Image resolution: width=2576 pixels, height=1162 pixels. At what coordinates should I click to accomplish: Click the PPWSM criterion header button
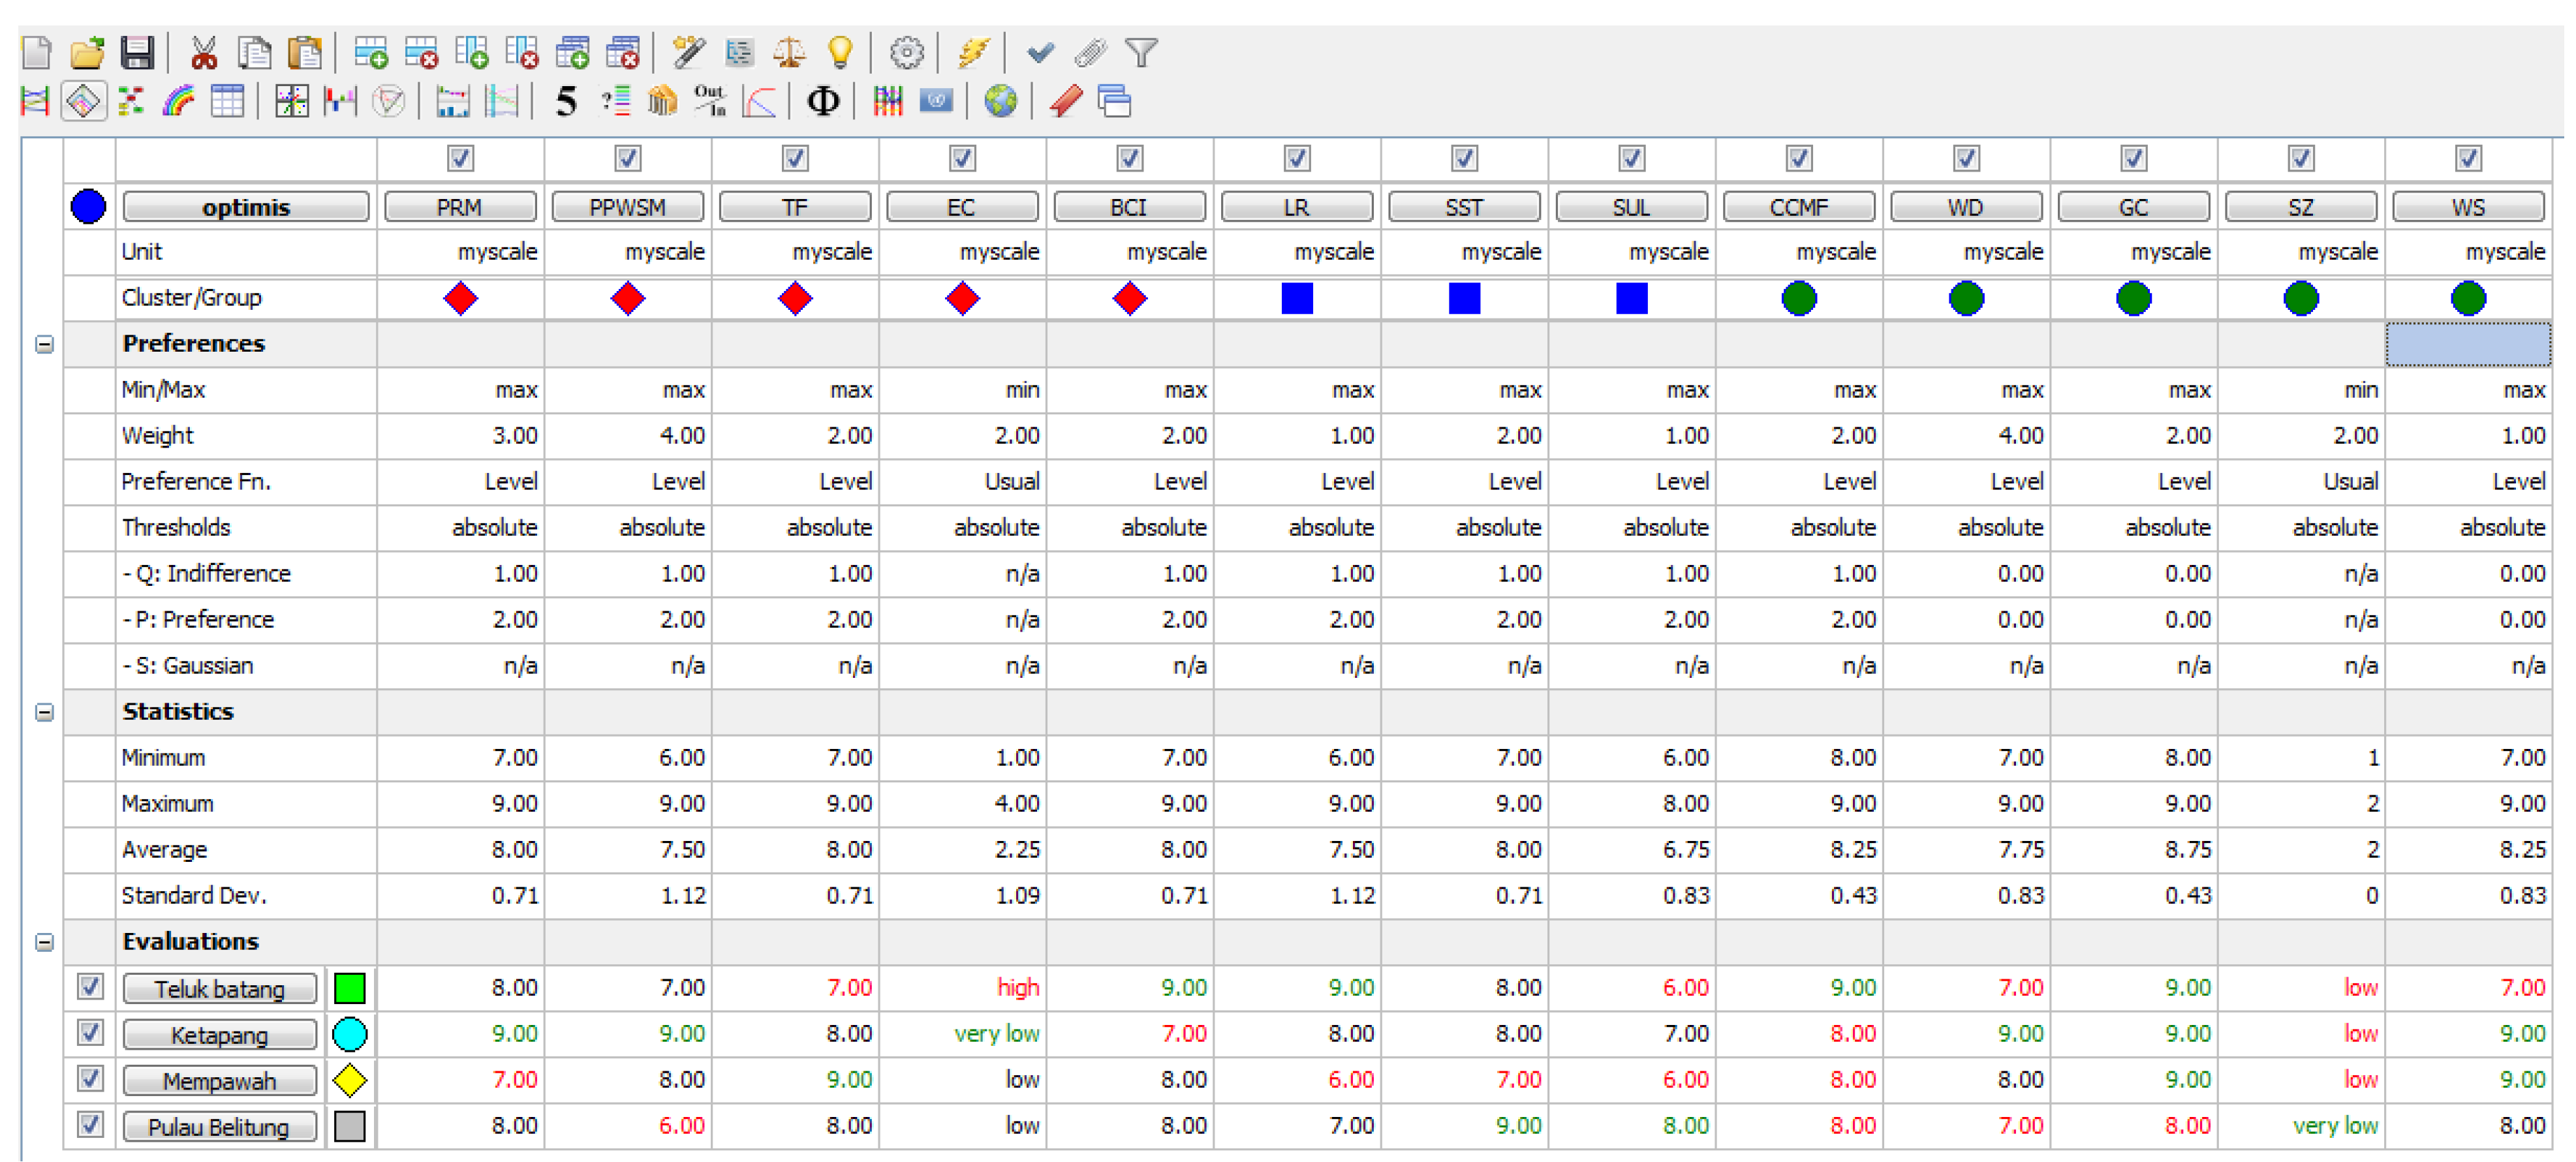(x=627, y=207)
